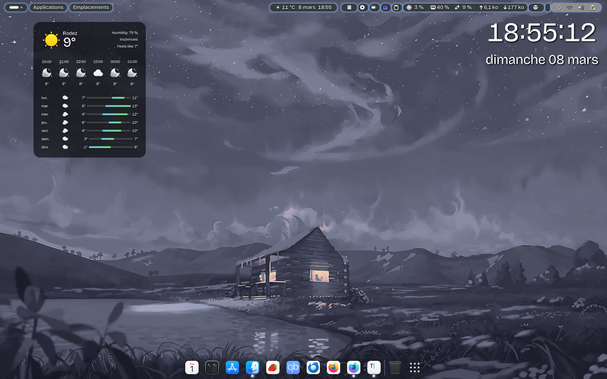Viewport: 607px width, 379px height.
Task: Click the round icon after the network speeds
Action: tap(536, 7)
